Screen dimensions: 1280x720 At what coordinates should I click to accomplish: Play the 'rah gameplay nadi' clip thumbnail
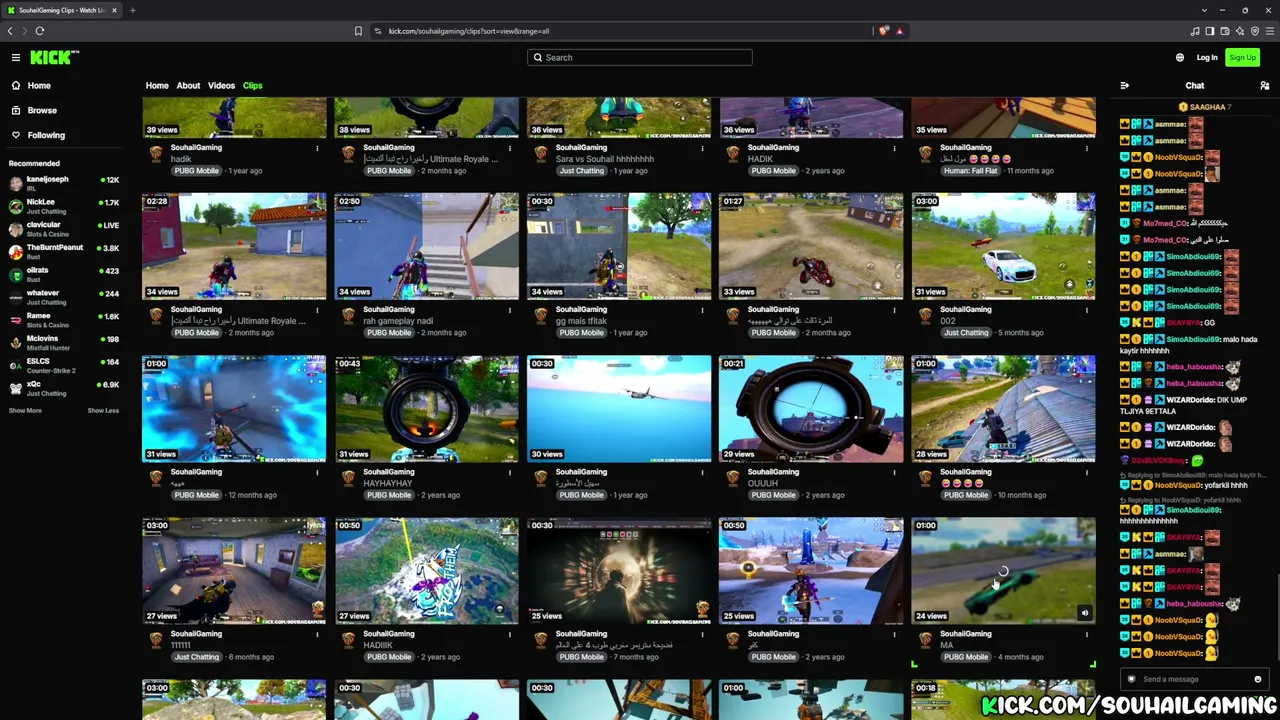coord(427,246)
